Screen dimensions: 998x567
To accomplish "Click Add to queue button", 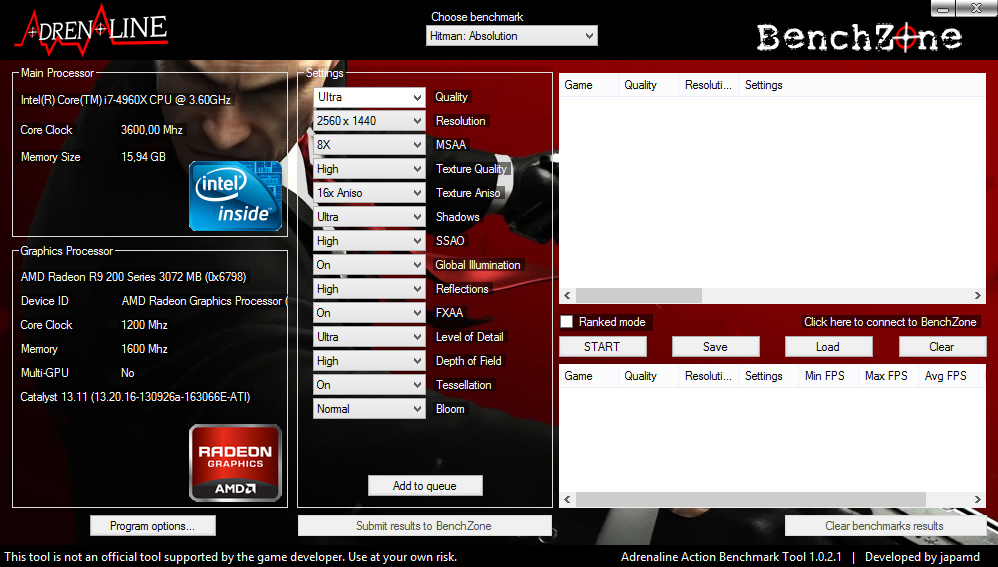I will coord(425,486).
